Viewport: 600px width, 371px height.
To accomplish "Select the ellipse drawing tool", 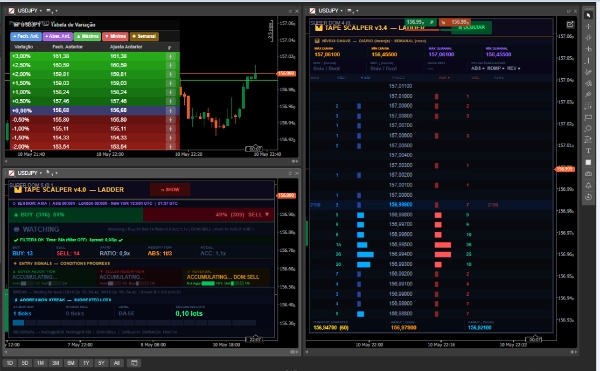I will pos(588,128).
